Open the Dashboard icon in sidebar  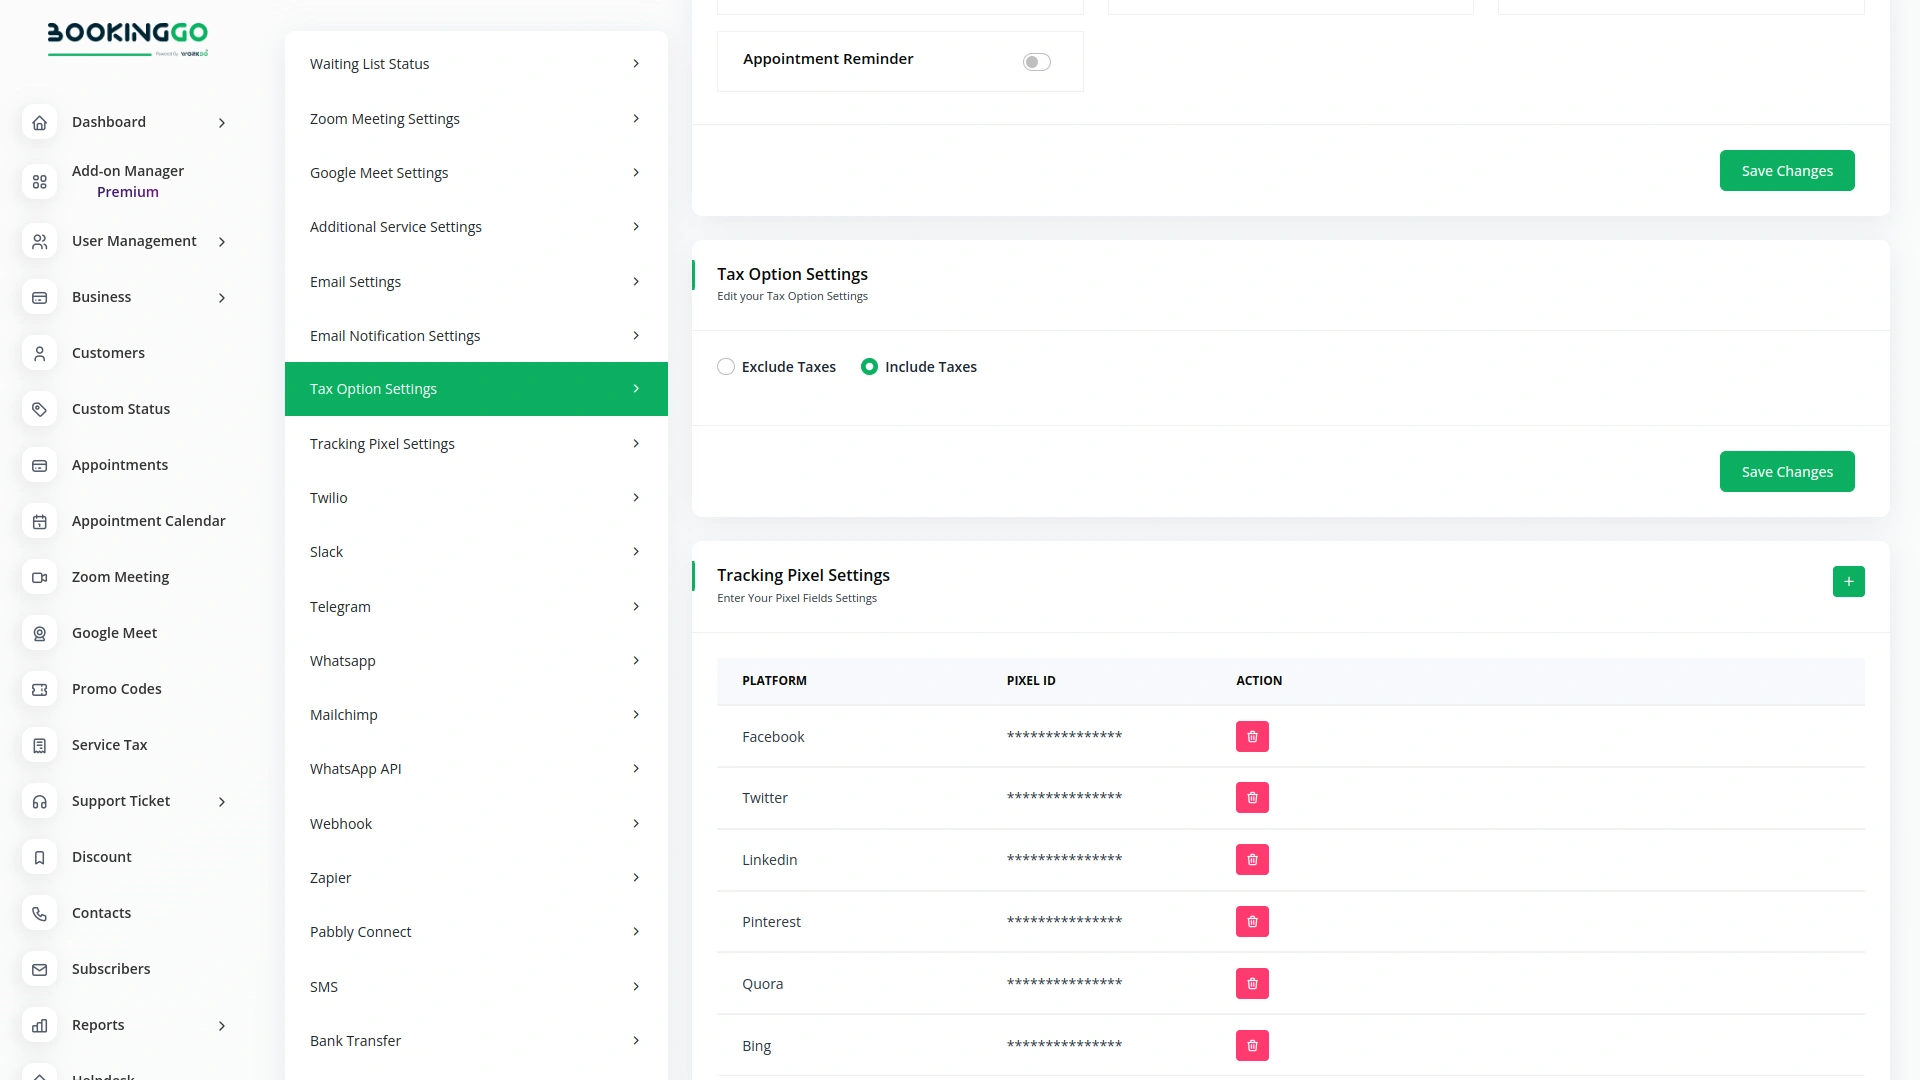click(x=39, y=122)
